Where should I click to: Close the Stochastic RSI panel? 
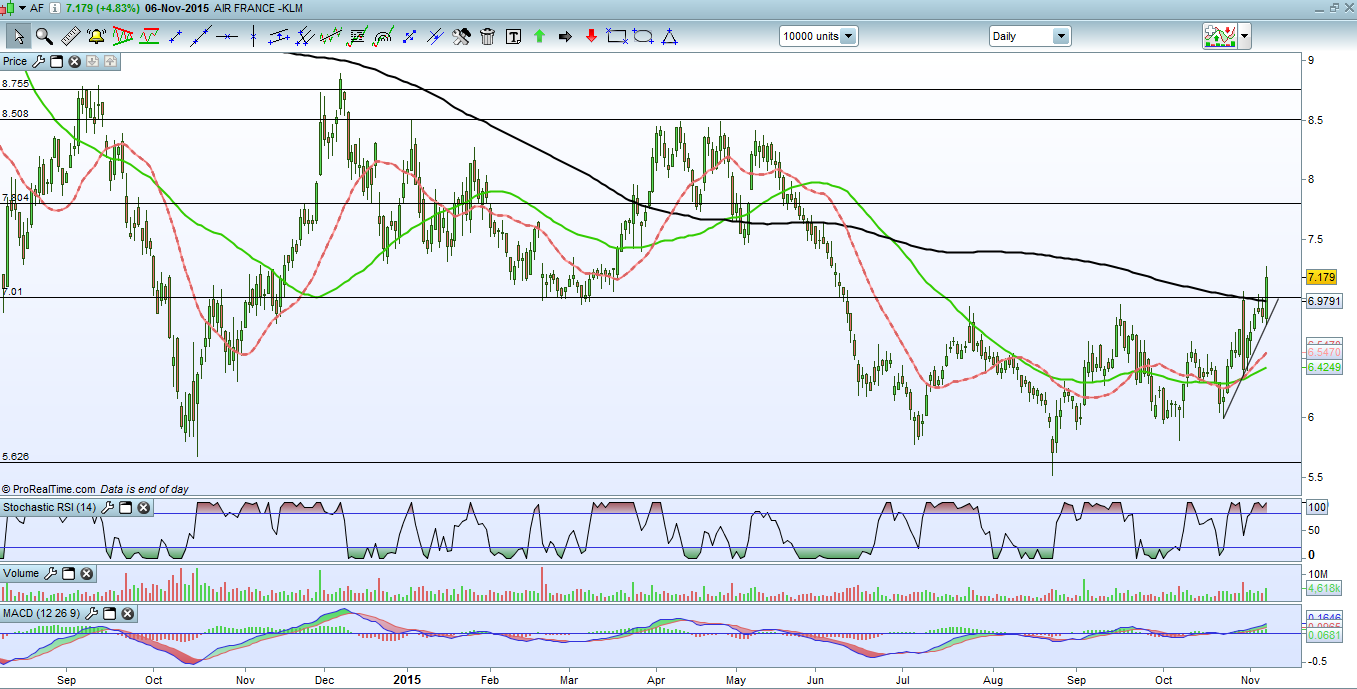click(143, 507)
